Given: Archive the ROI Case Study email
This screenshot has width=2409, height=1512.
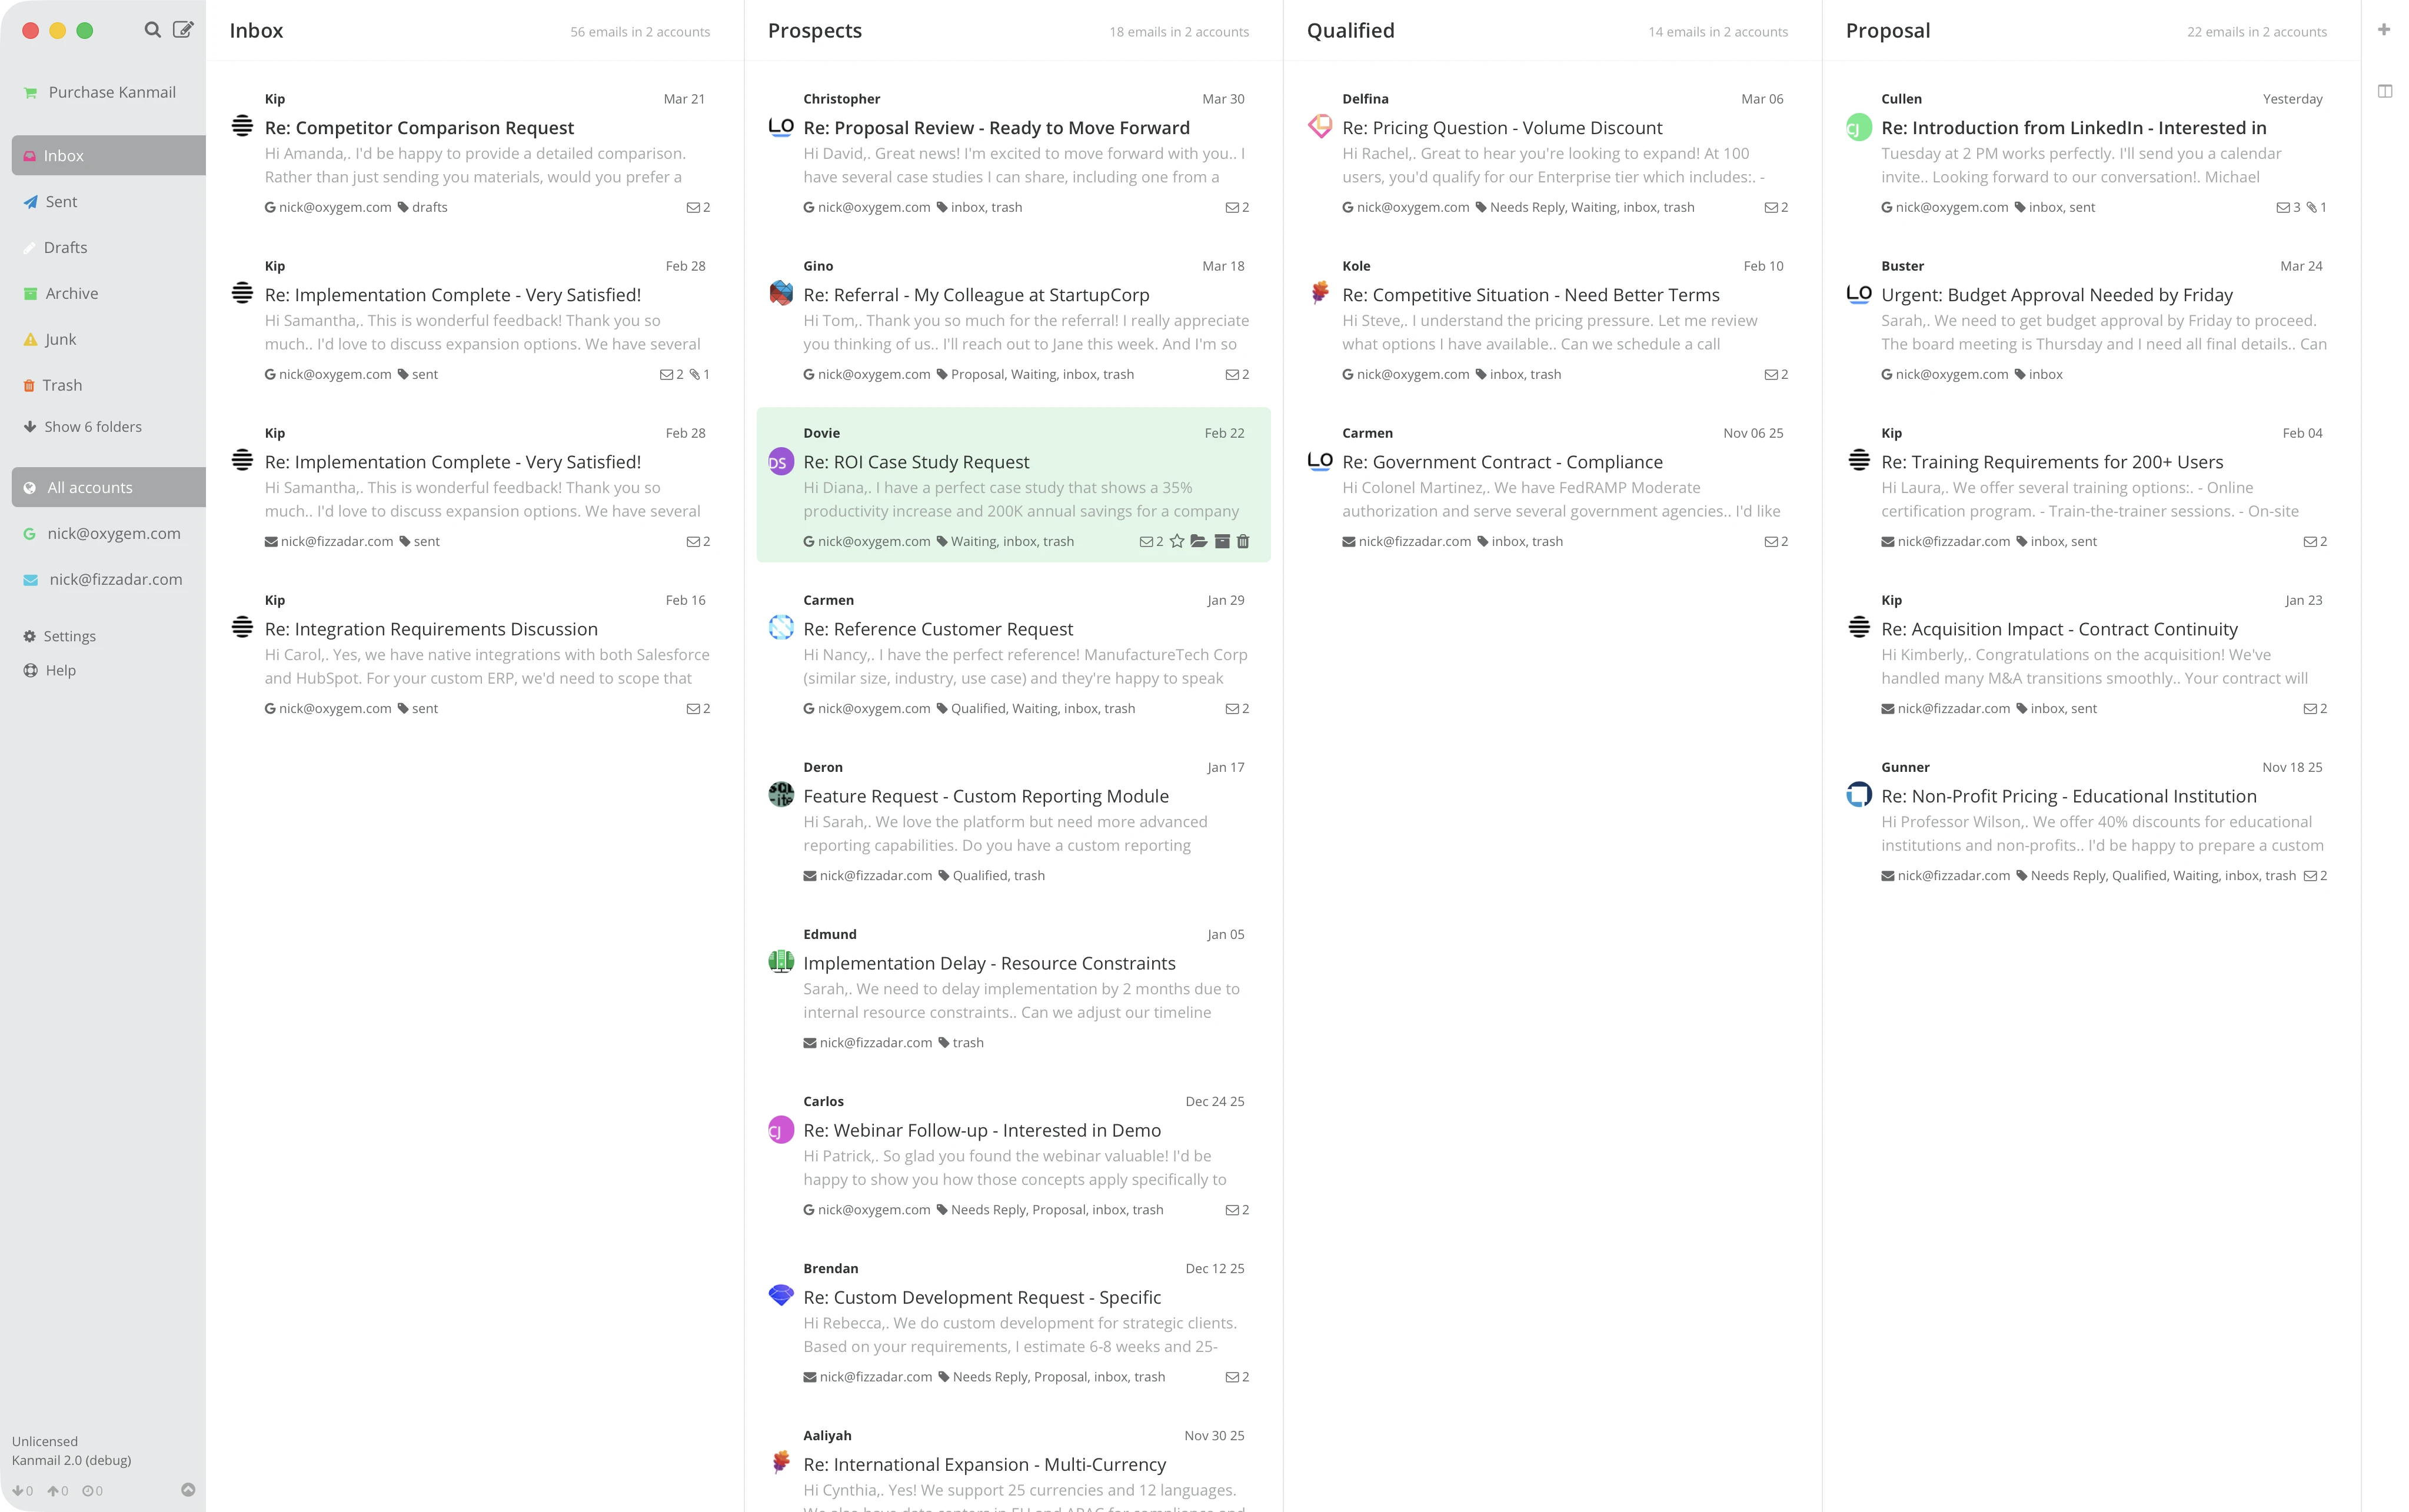Looking at the screenshot, I should click(x=1222, y=541).
